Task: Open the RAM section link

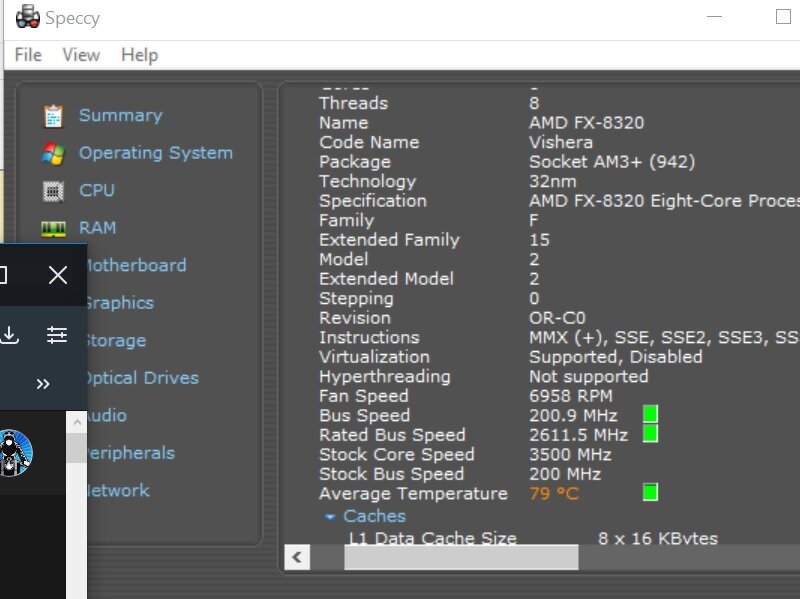Action: tap(97, 228)
